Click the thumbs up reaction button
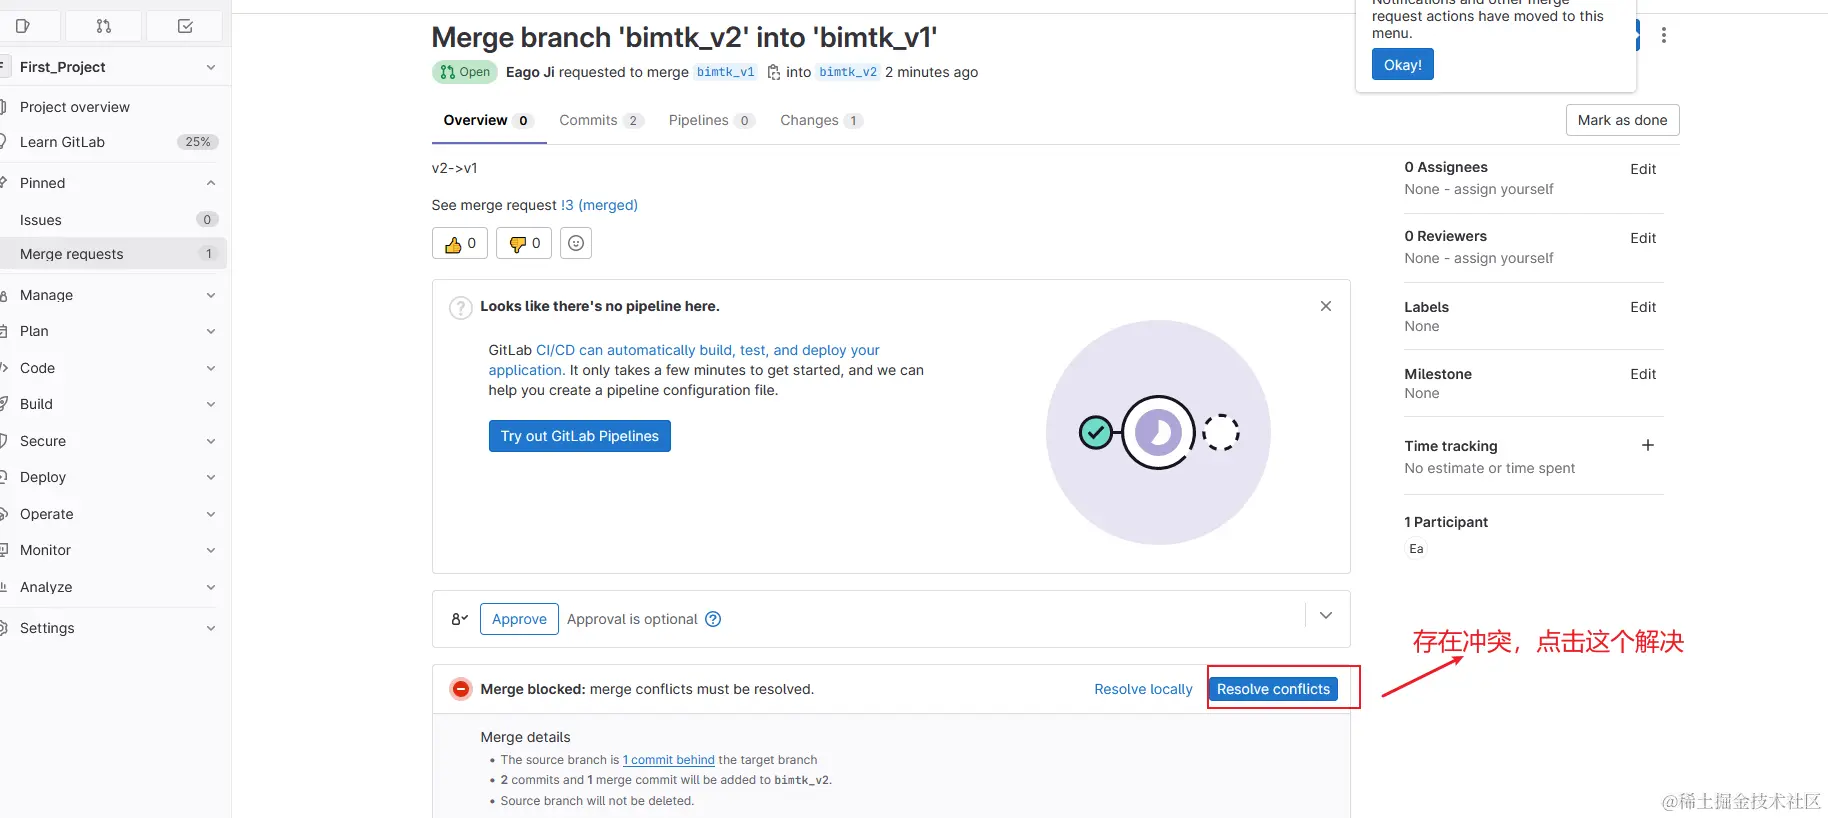 (460, 243)
